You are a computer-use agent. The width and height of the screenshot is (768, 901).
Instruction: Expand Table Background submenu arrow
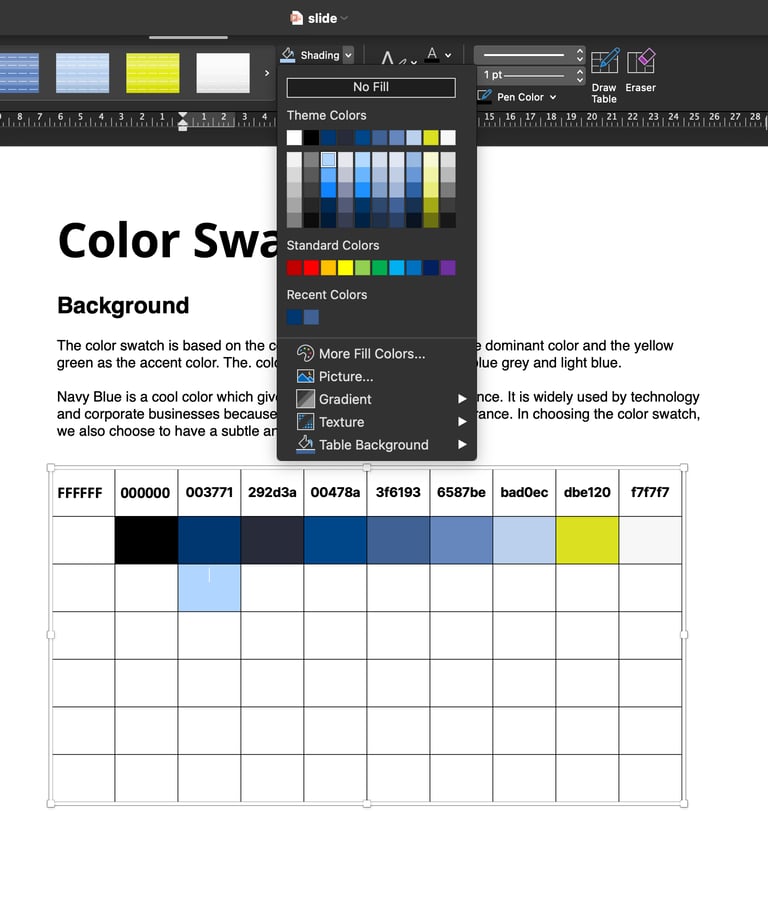click(462, 445)
